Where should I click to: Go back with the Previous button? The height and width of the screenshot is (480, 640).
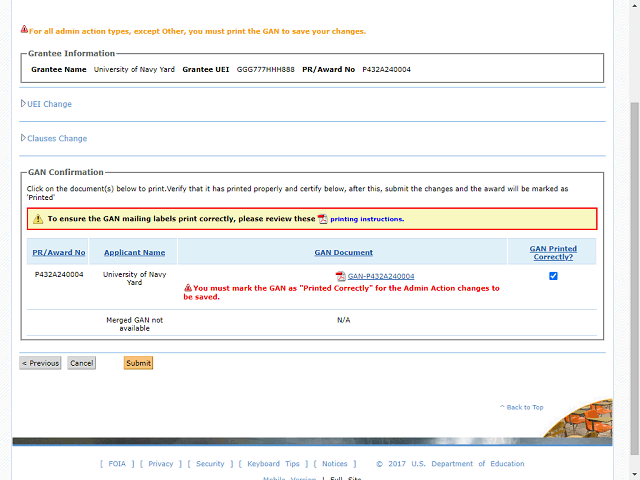(40, 363)
